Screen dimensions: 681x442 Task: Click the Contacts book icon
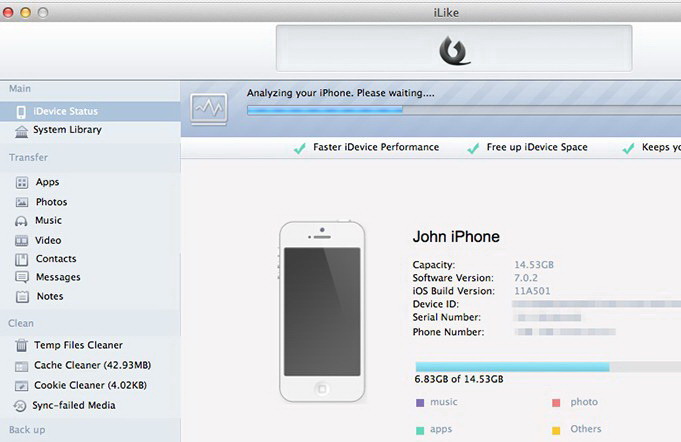pyautogui.click(x=22, y=260)
